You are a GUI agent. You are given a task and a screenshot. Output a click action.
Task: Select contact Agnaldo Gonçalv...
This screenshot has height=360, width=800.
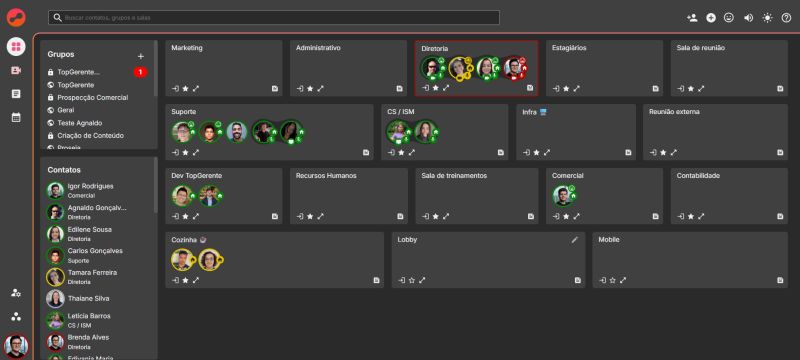click(x=97, y=212)
